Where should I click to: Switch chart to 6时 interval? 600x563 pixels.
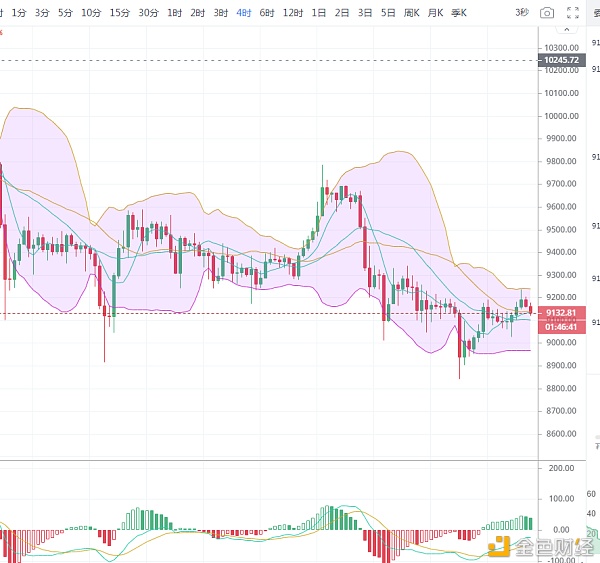267,13
